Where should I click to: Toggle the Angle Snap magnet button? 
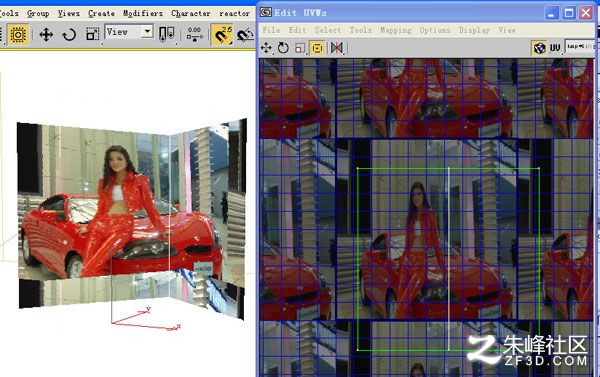[x=245, y=35]
